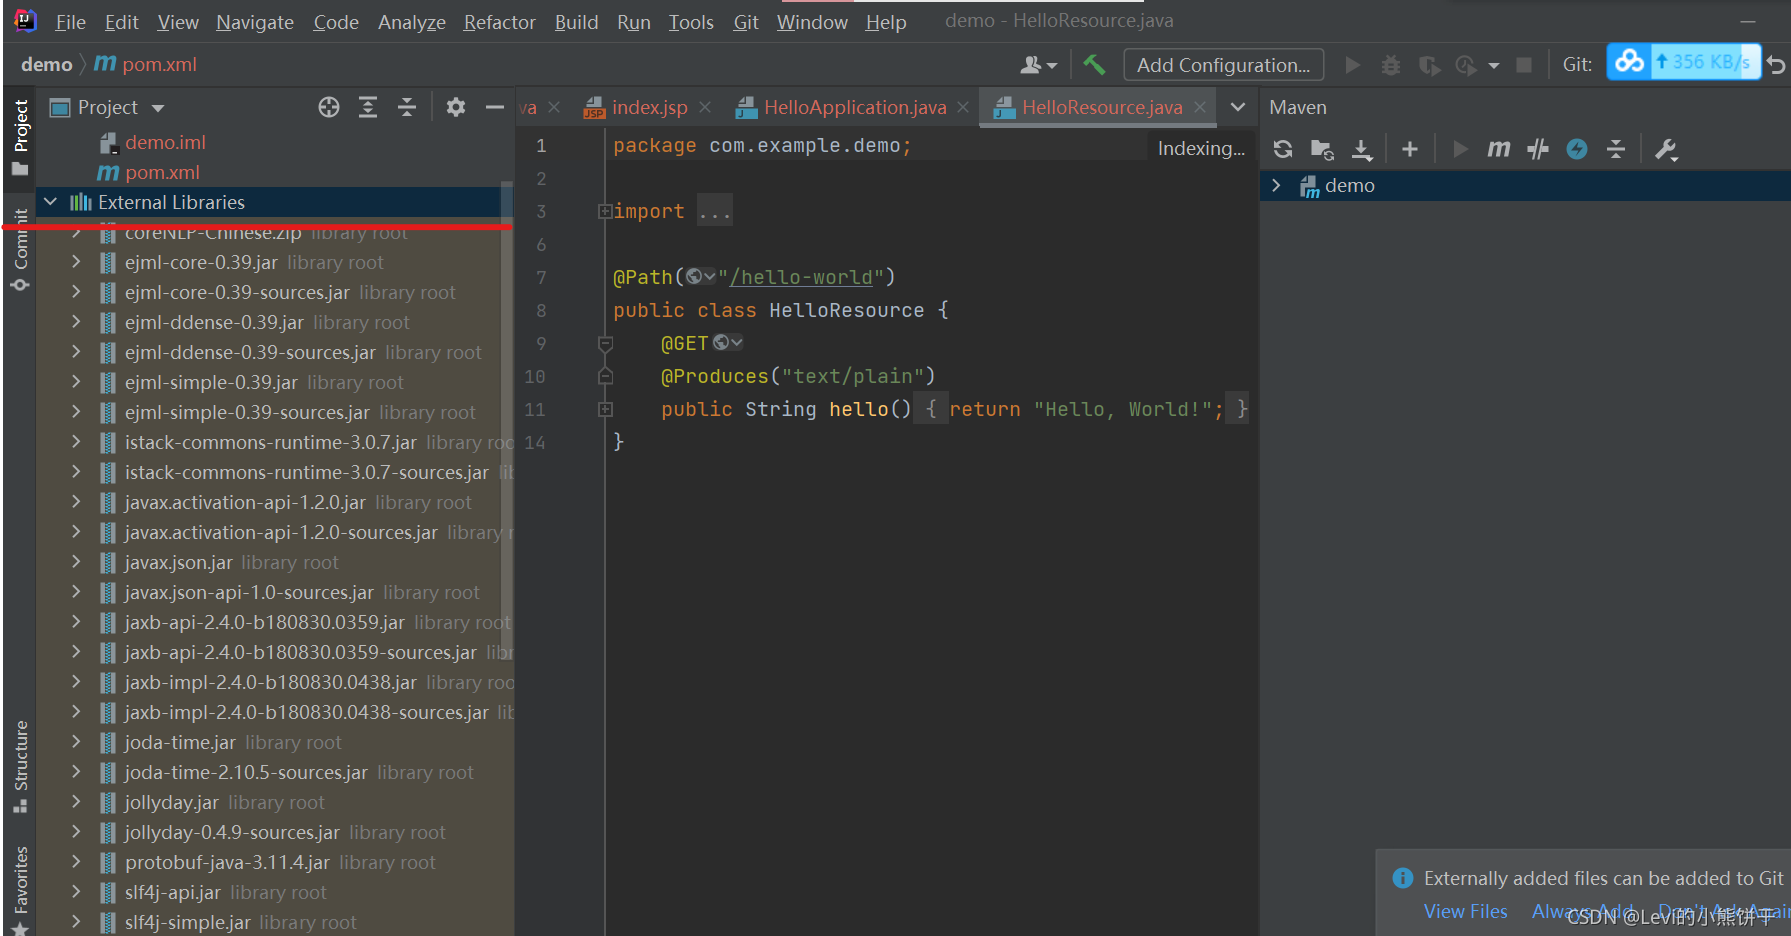Viewport: 1791px width, 936px height.
Task: Open the Git menu
Action: point(746,22)
